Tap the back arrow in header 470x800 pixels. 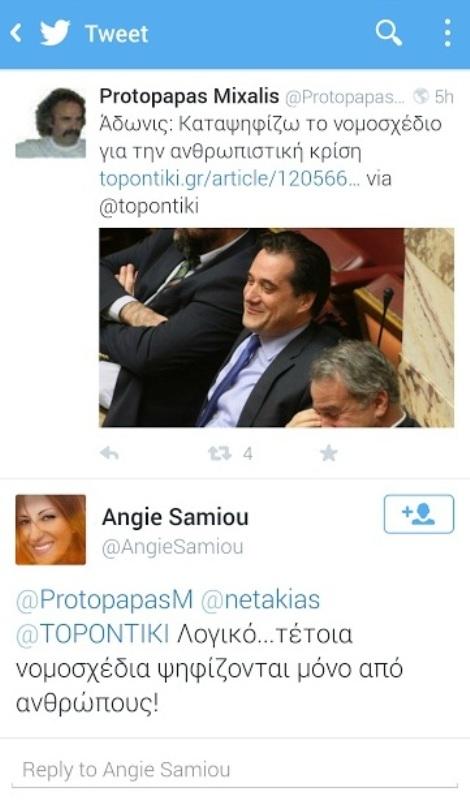(16, 34)
